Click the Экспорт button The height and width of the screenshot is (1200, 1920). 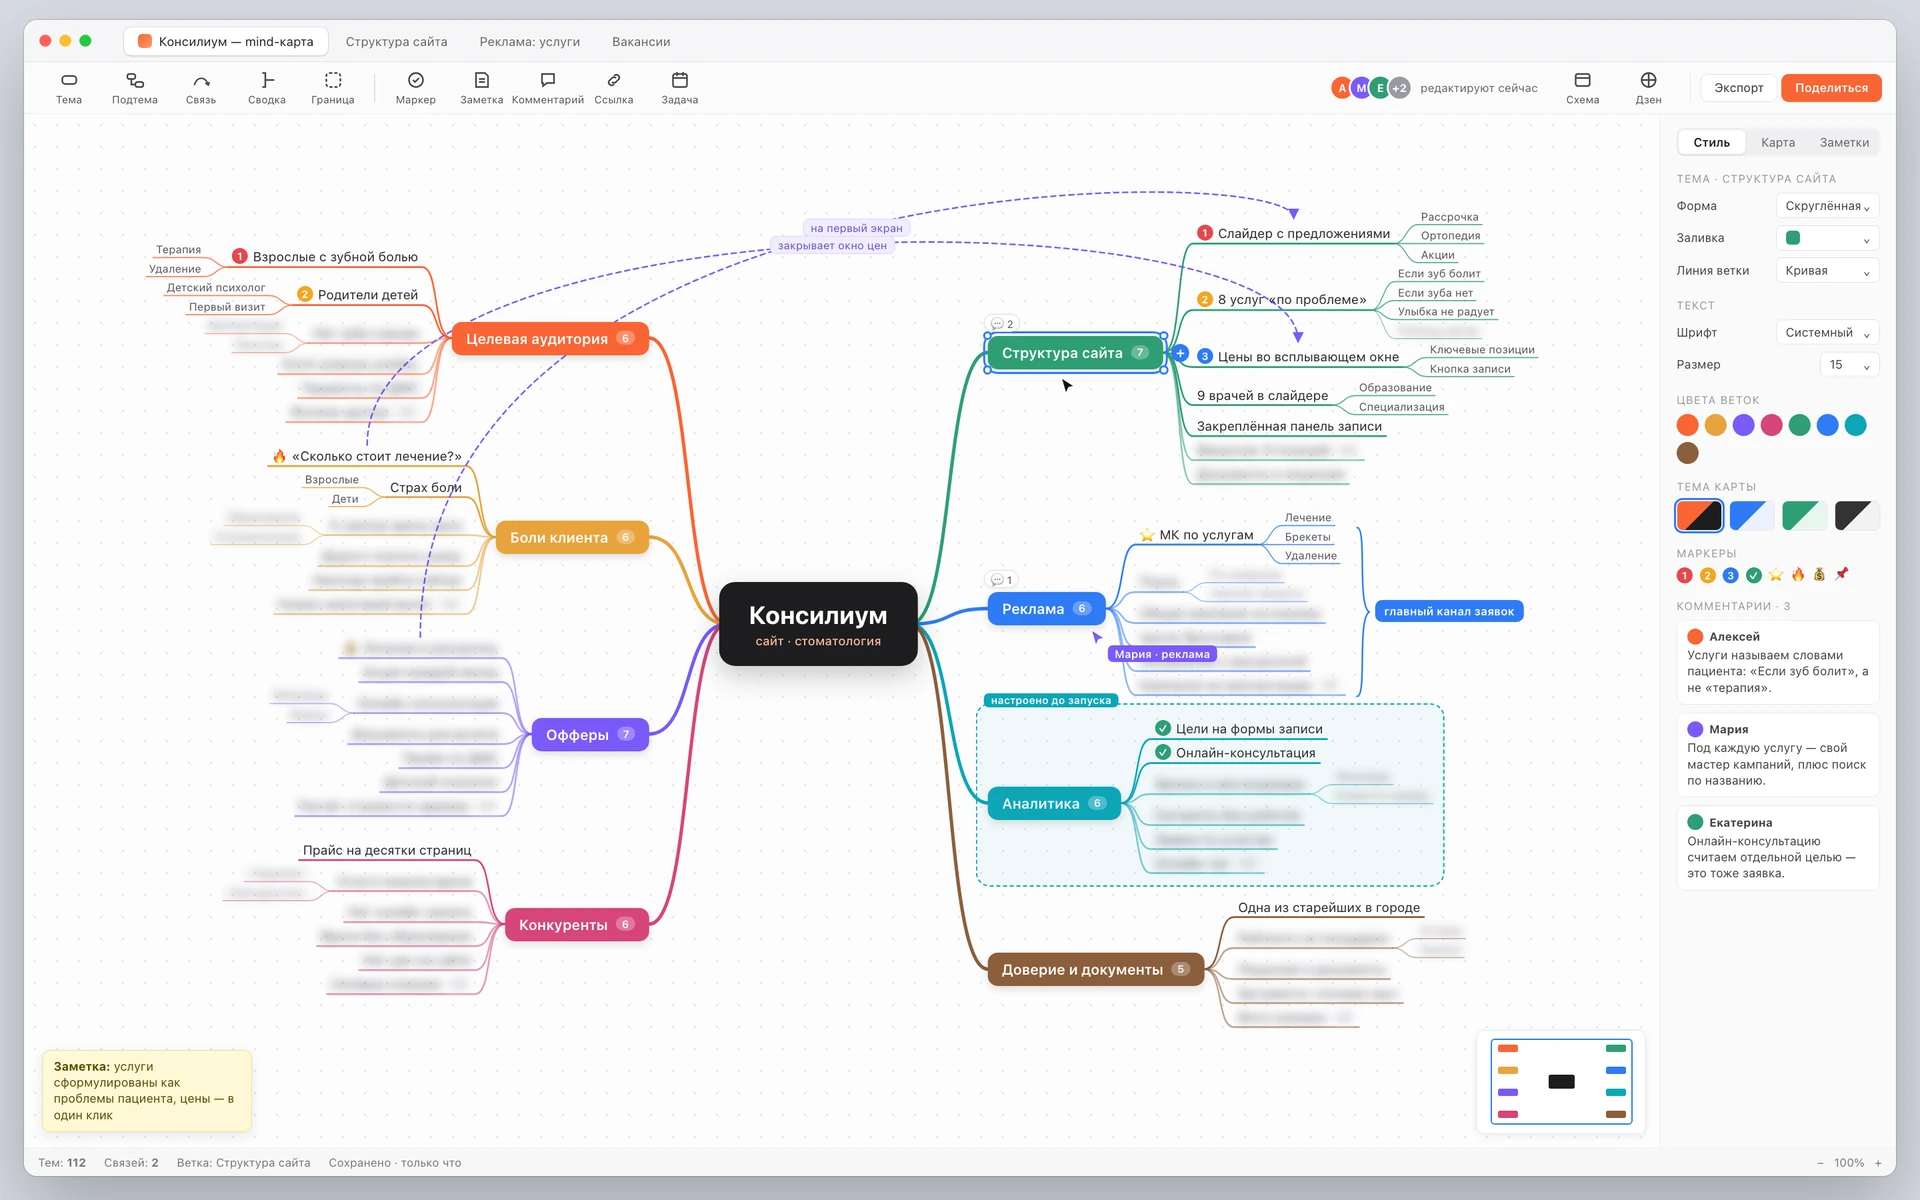[x=1739, y=88]
